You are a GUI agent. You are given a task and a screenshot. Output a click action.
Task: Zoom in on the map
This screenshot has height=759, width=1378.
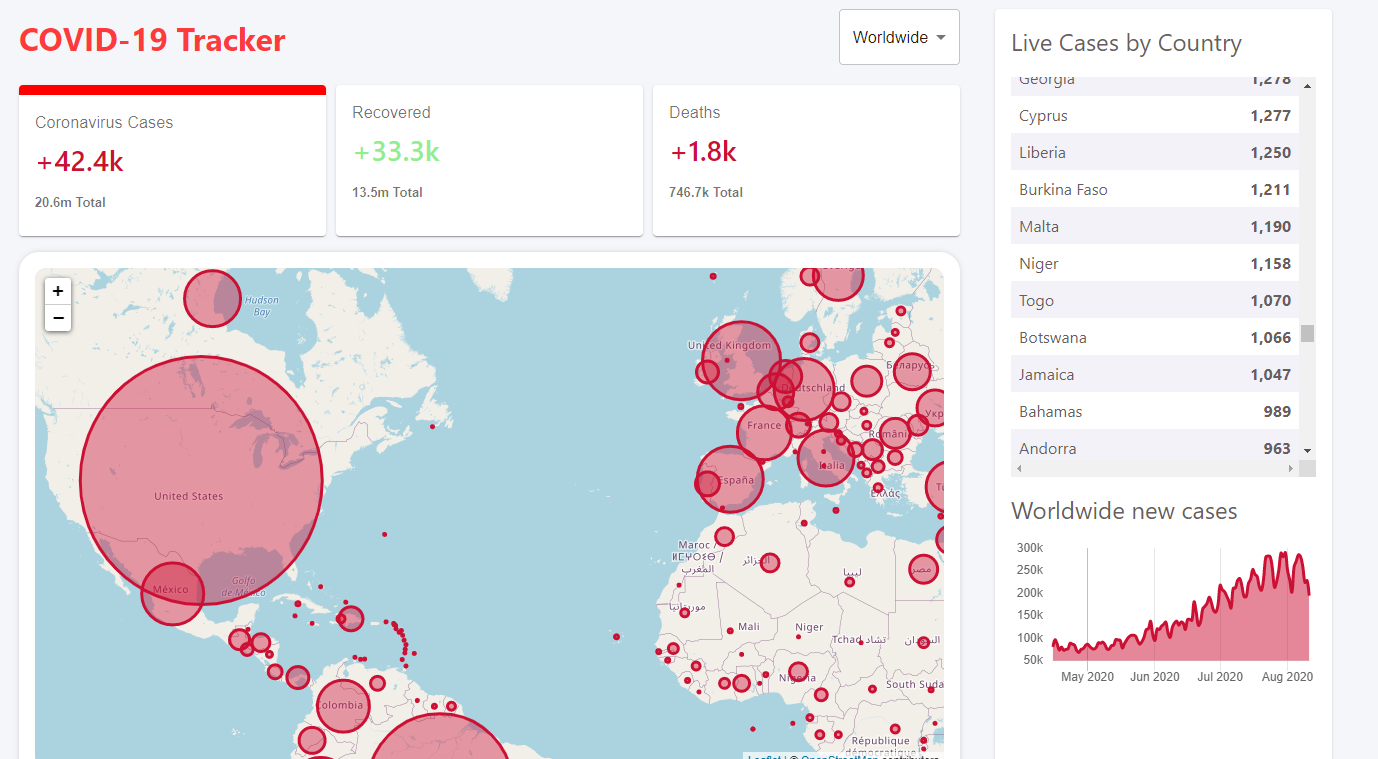58,291
